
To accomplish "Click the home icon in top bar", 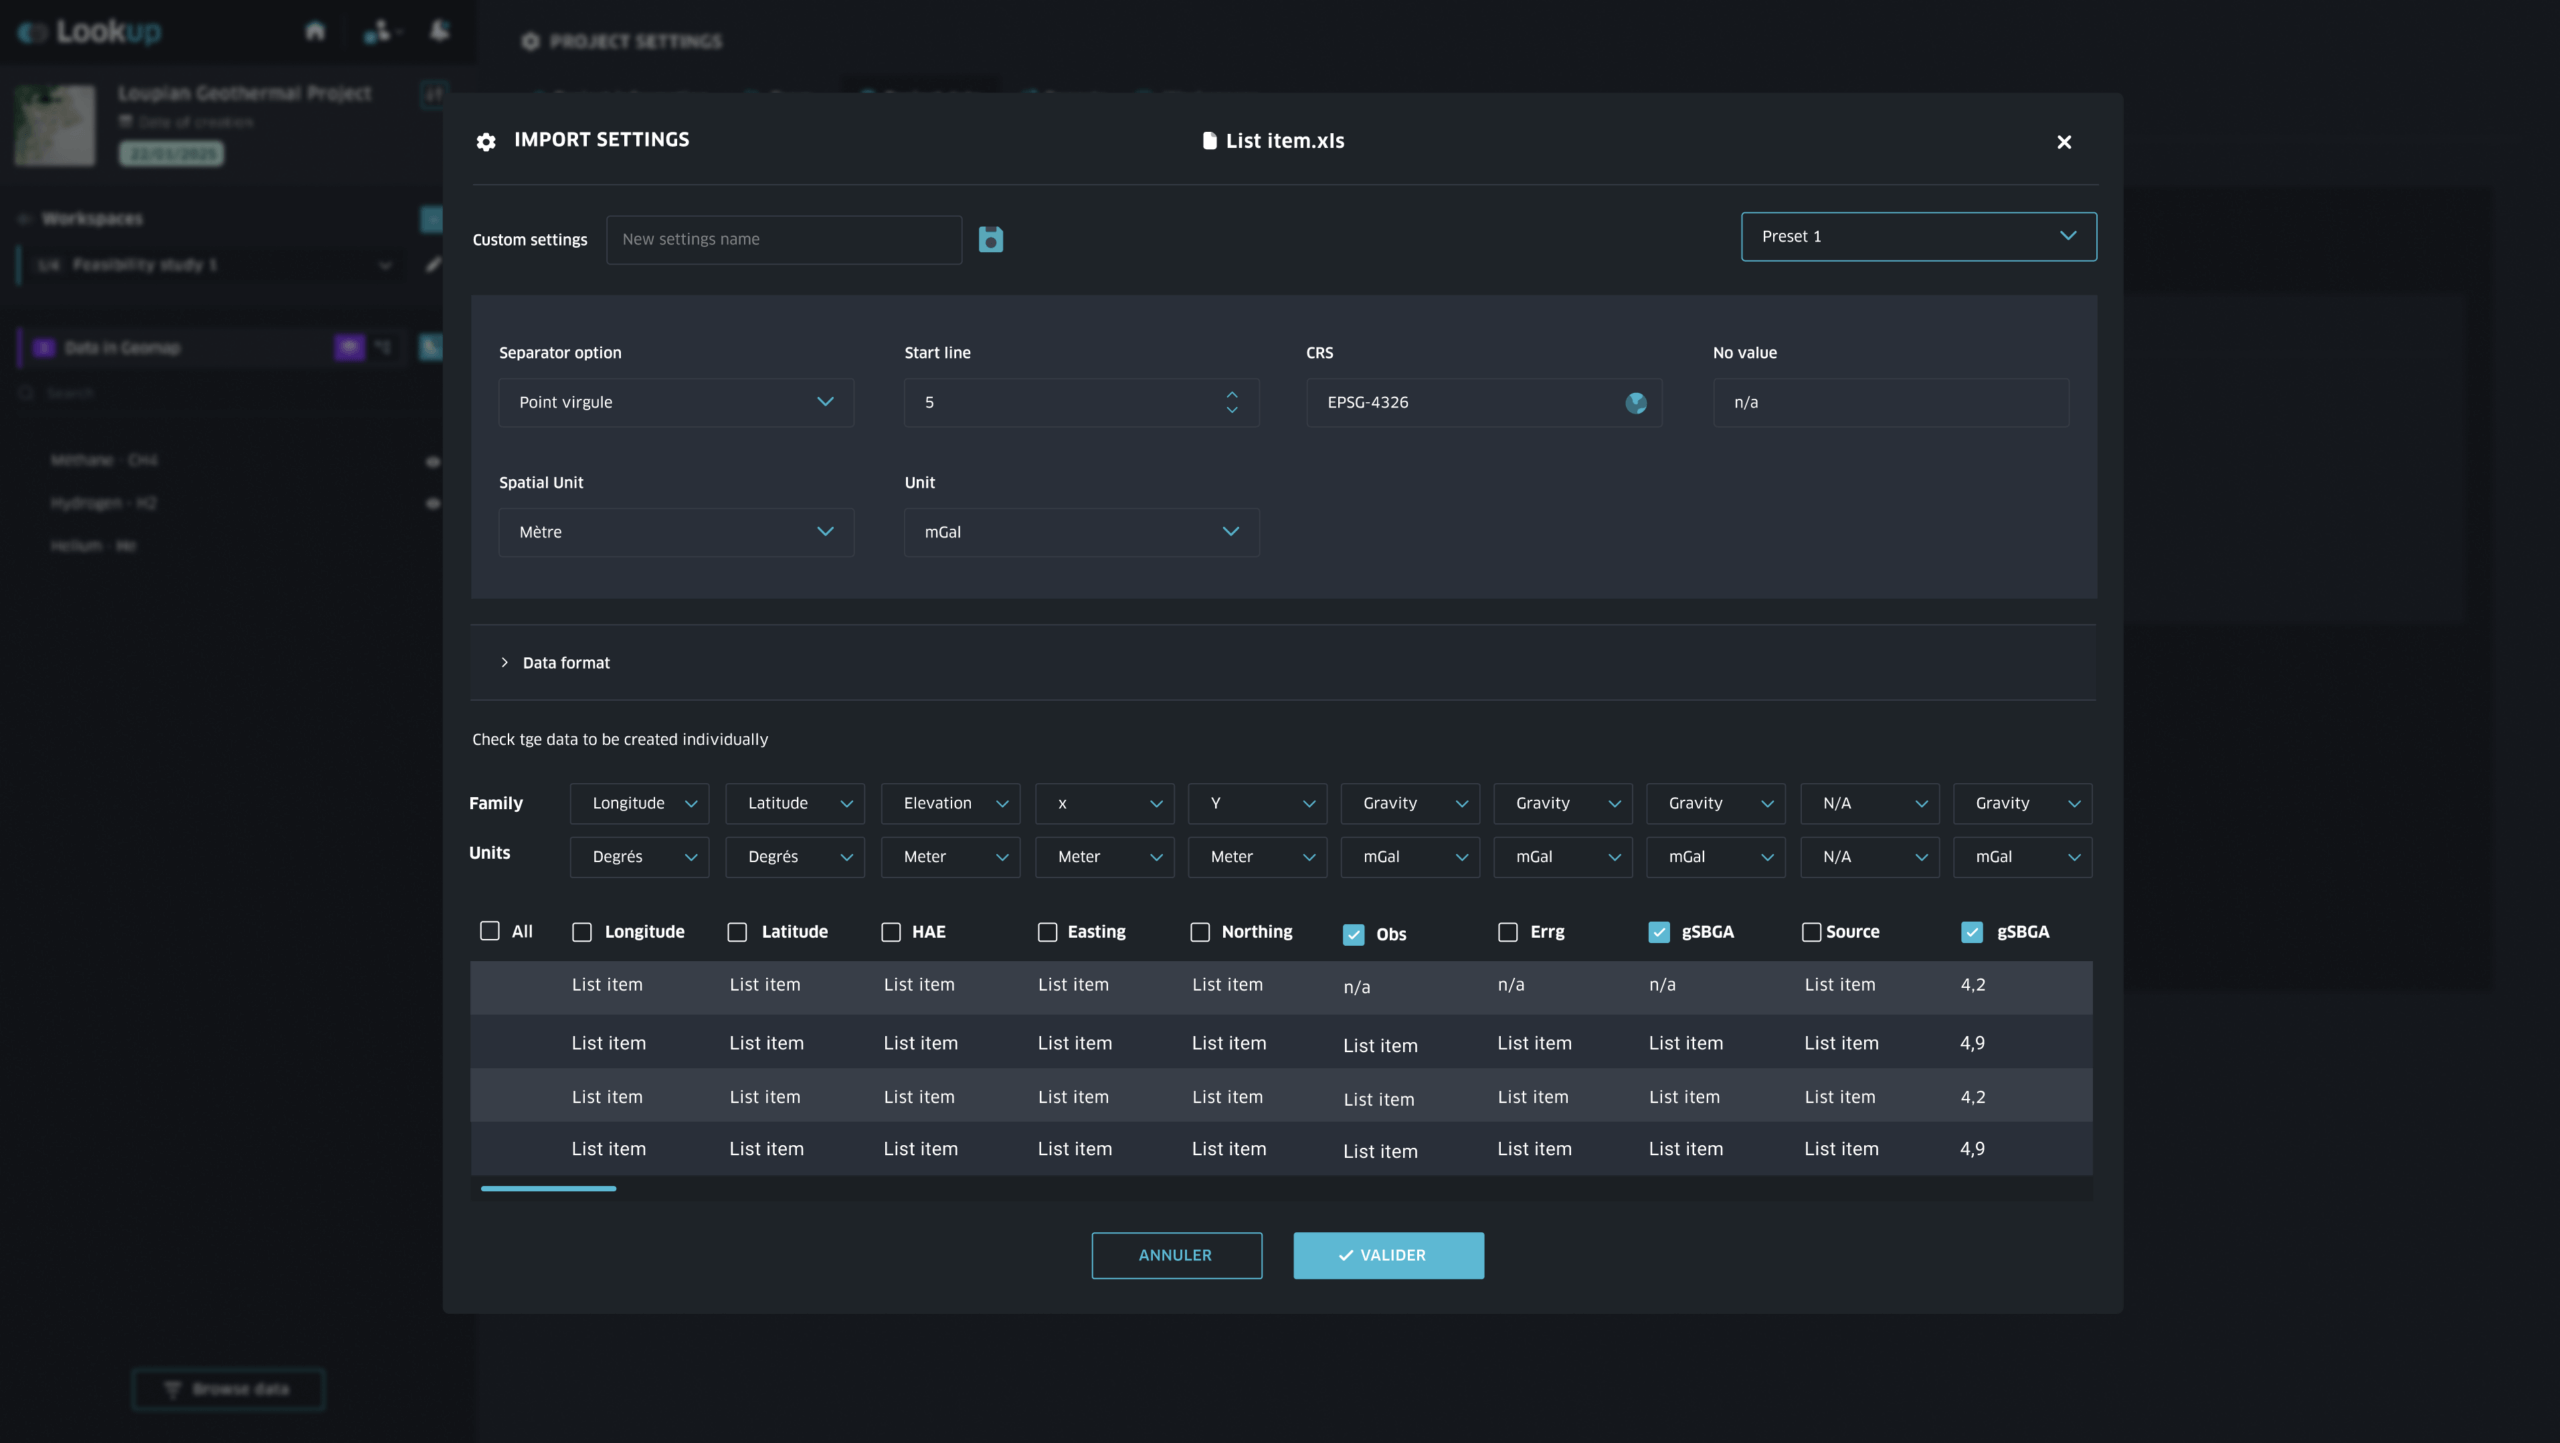I will point(315,31).
